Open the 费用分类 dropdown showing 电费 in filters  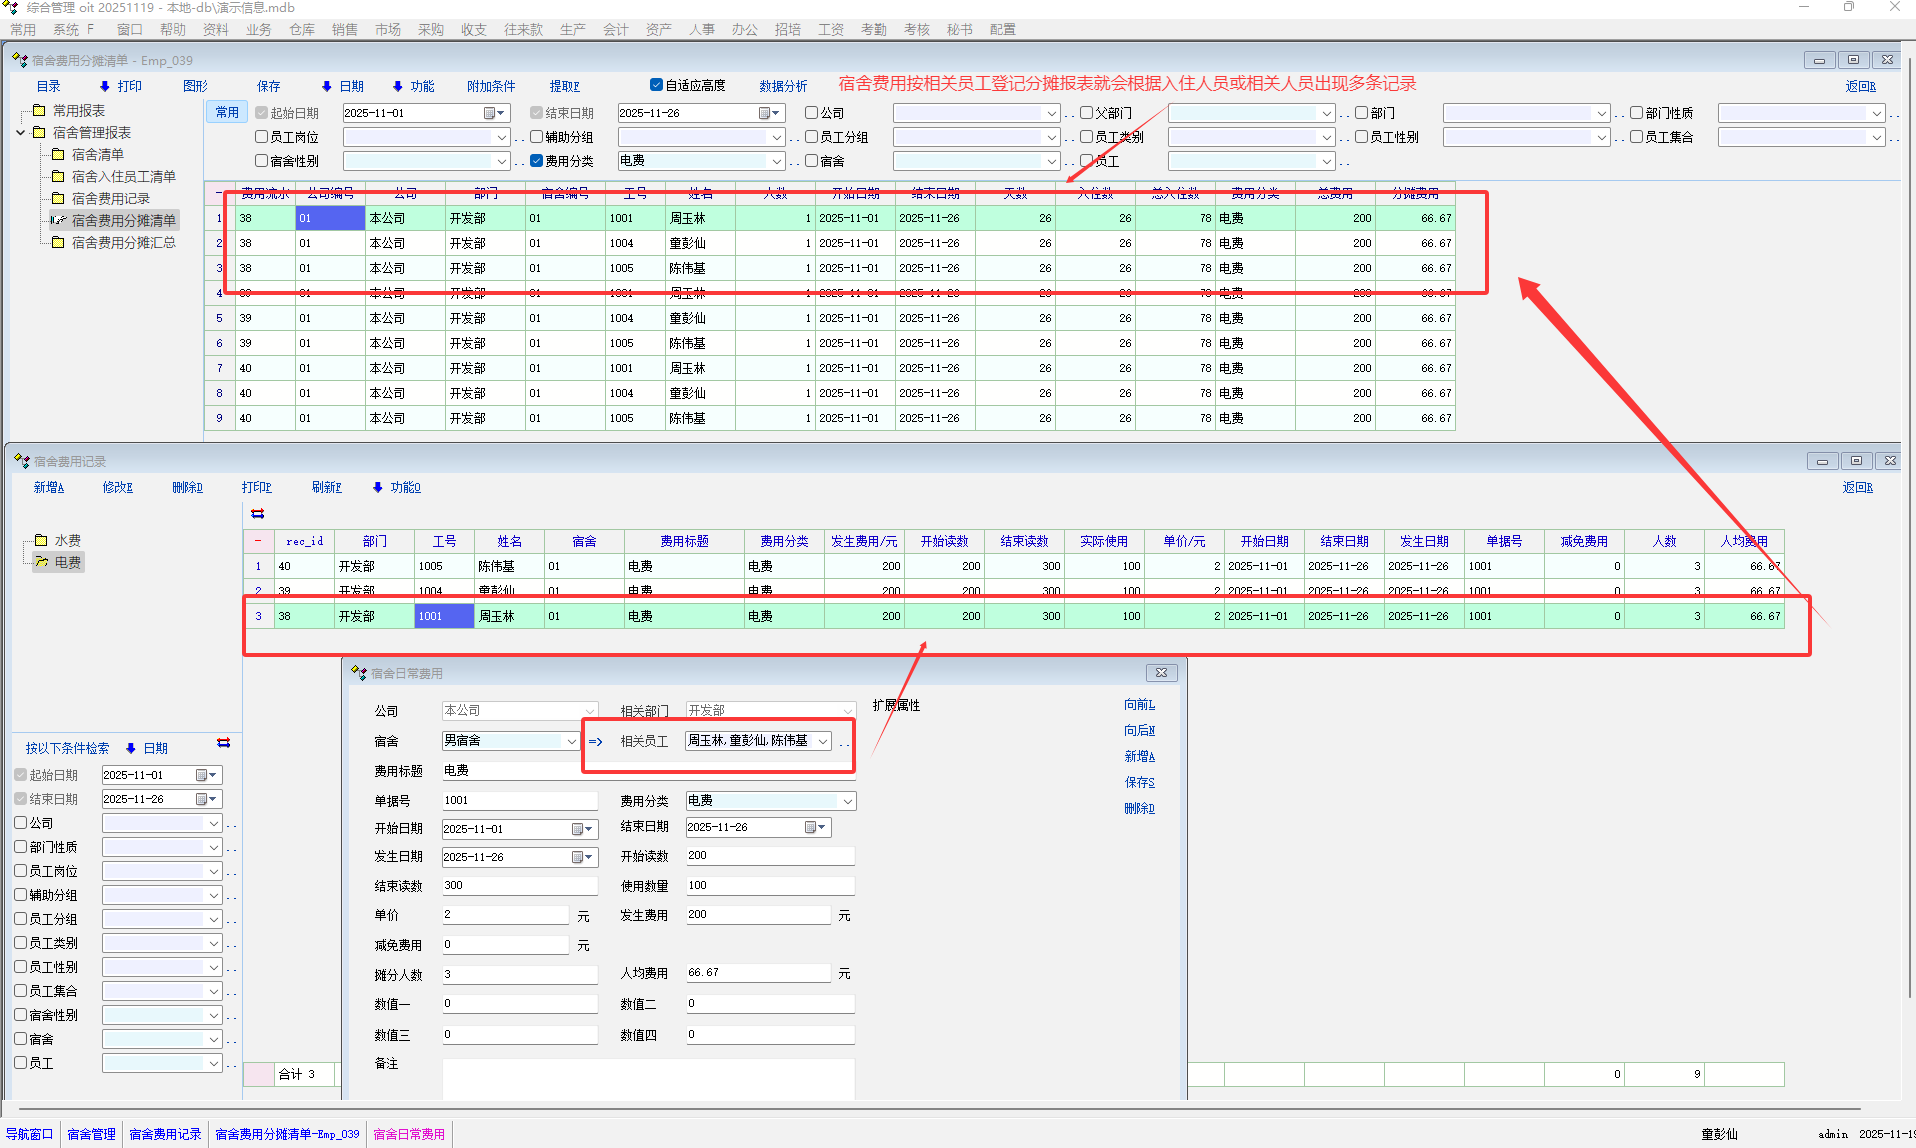click(776, 162)
